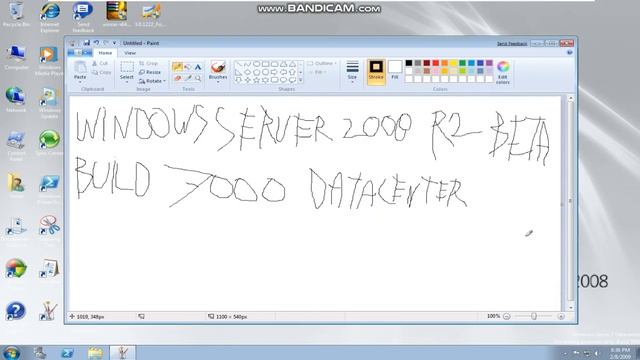This screenshot has height=360, width=640.
Task: Open Edit colors dialog
Action: (503, 72)
